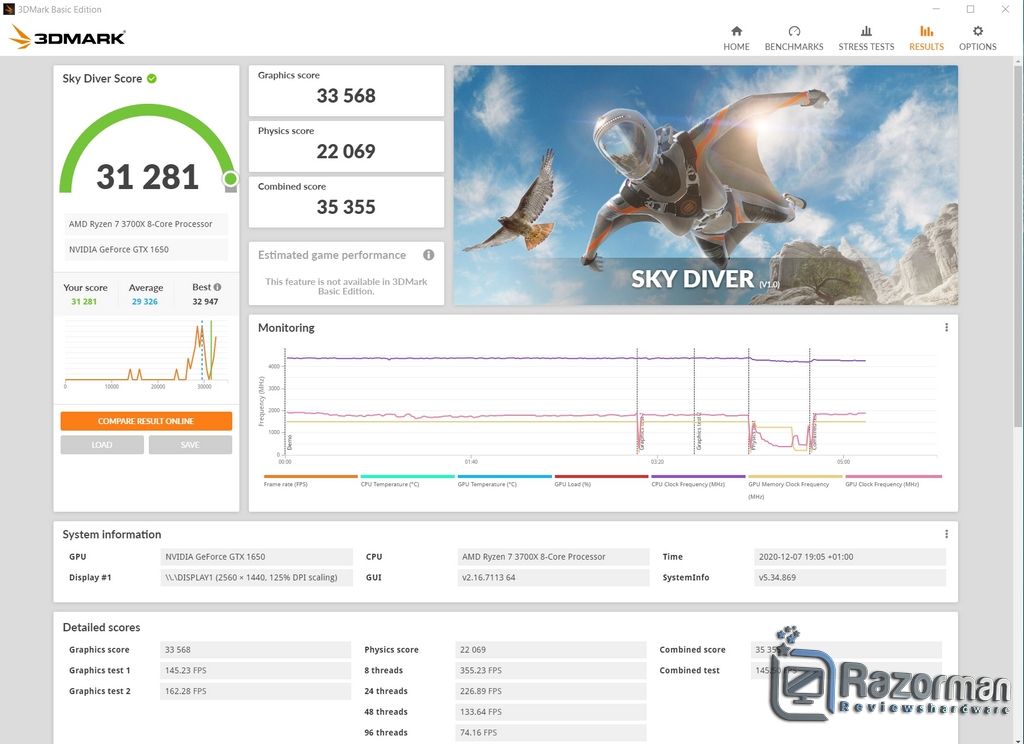Click the SystemInfo value v5.34.869

[850, 577]
